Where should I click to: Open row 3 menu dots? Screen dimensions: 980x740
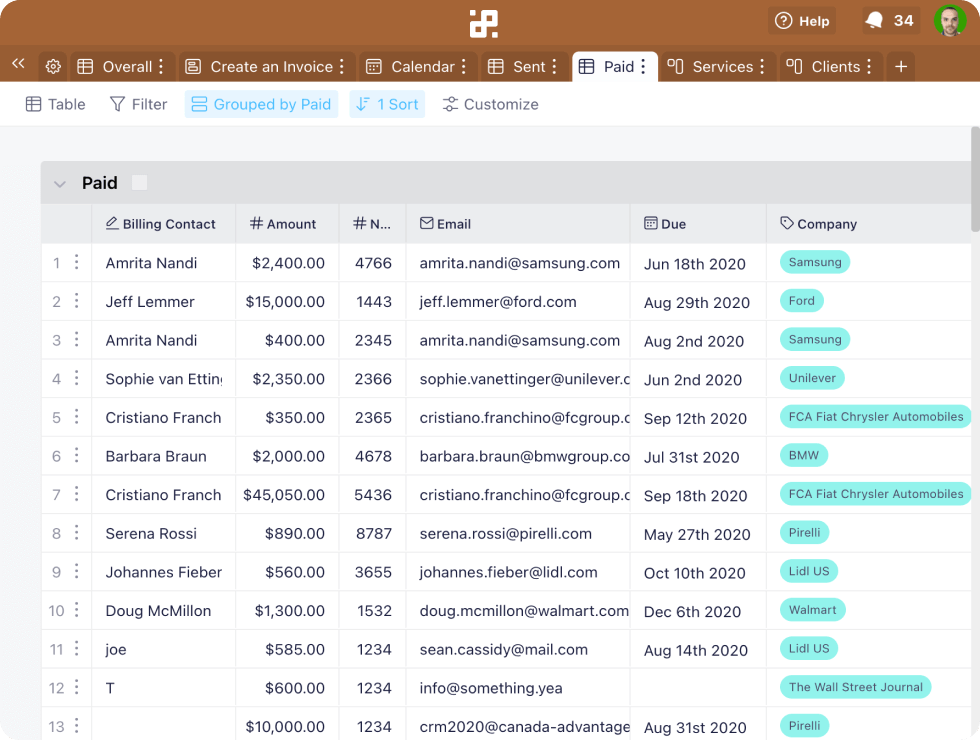(x=76, y=339)
